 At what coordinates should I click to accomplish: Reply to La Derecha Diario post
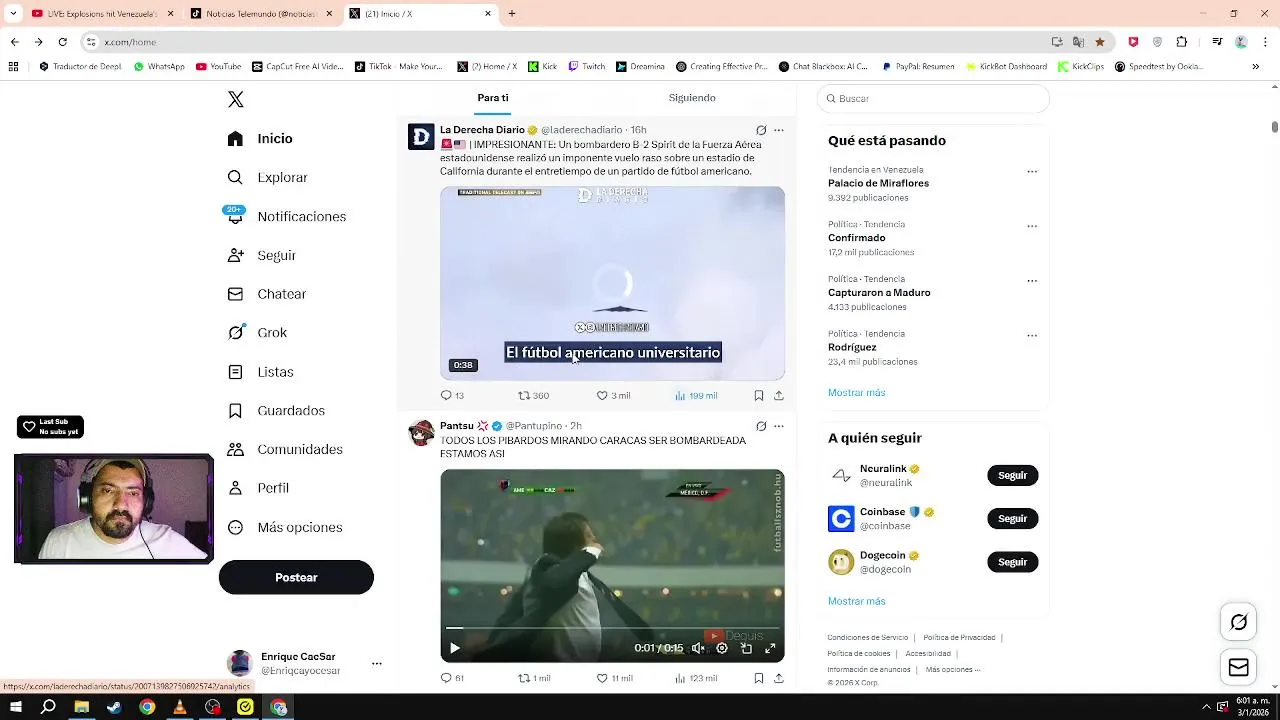pyautogui.click(x=452, y=395)
